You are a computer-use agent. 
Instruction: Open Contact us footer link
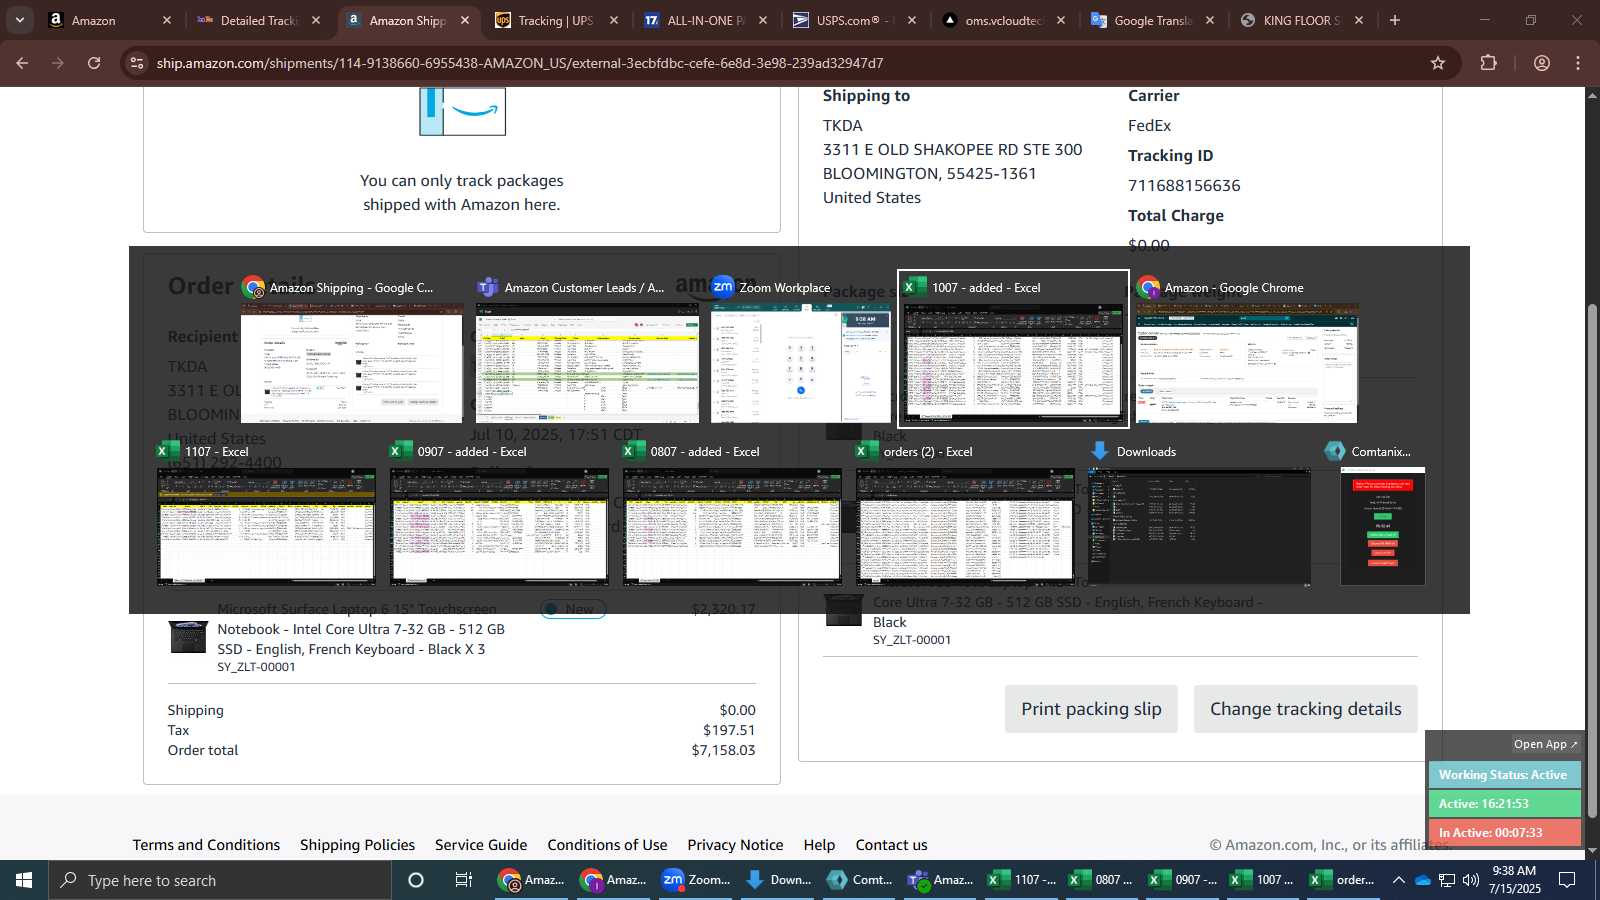point(891,845)
